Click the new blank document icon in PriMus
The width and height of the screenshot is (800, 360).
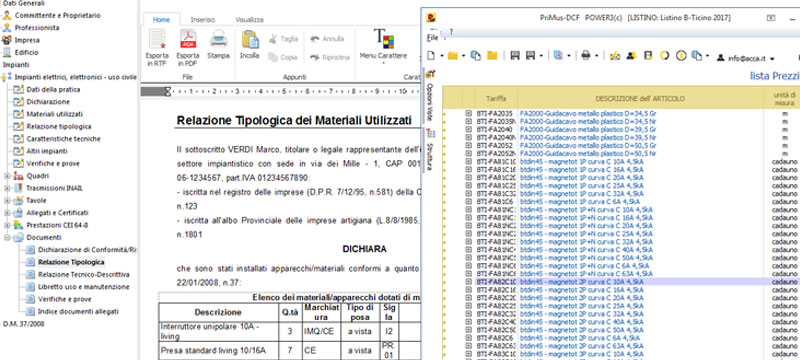(432, 56)
